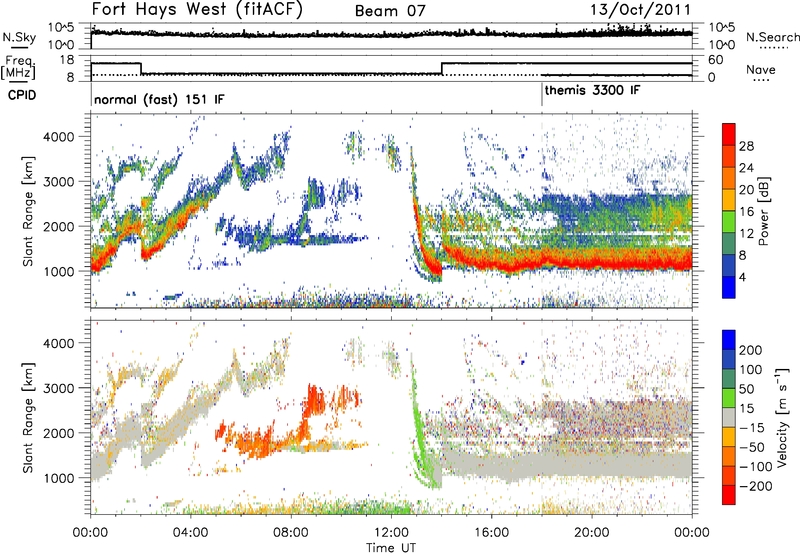Click the "CPID" row label
The width and height of the screenshot is (800, 554).
point(22,95)
